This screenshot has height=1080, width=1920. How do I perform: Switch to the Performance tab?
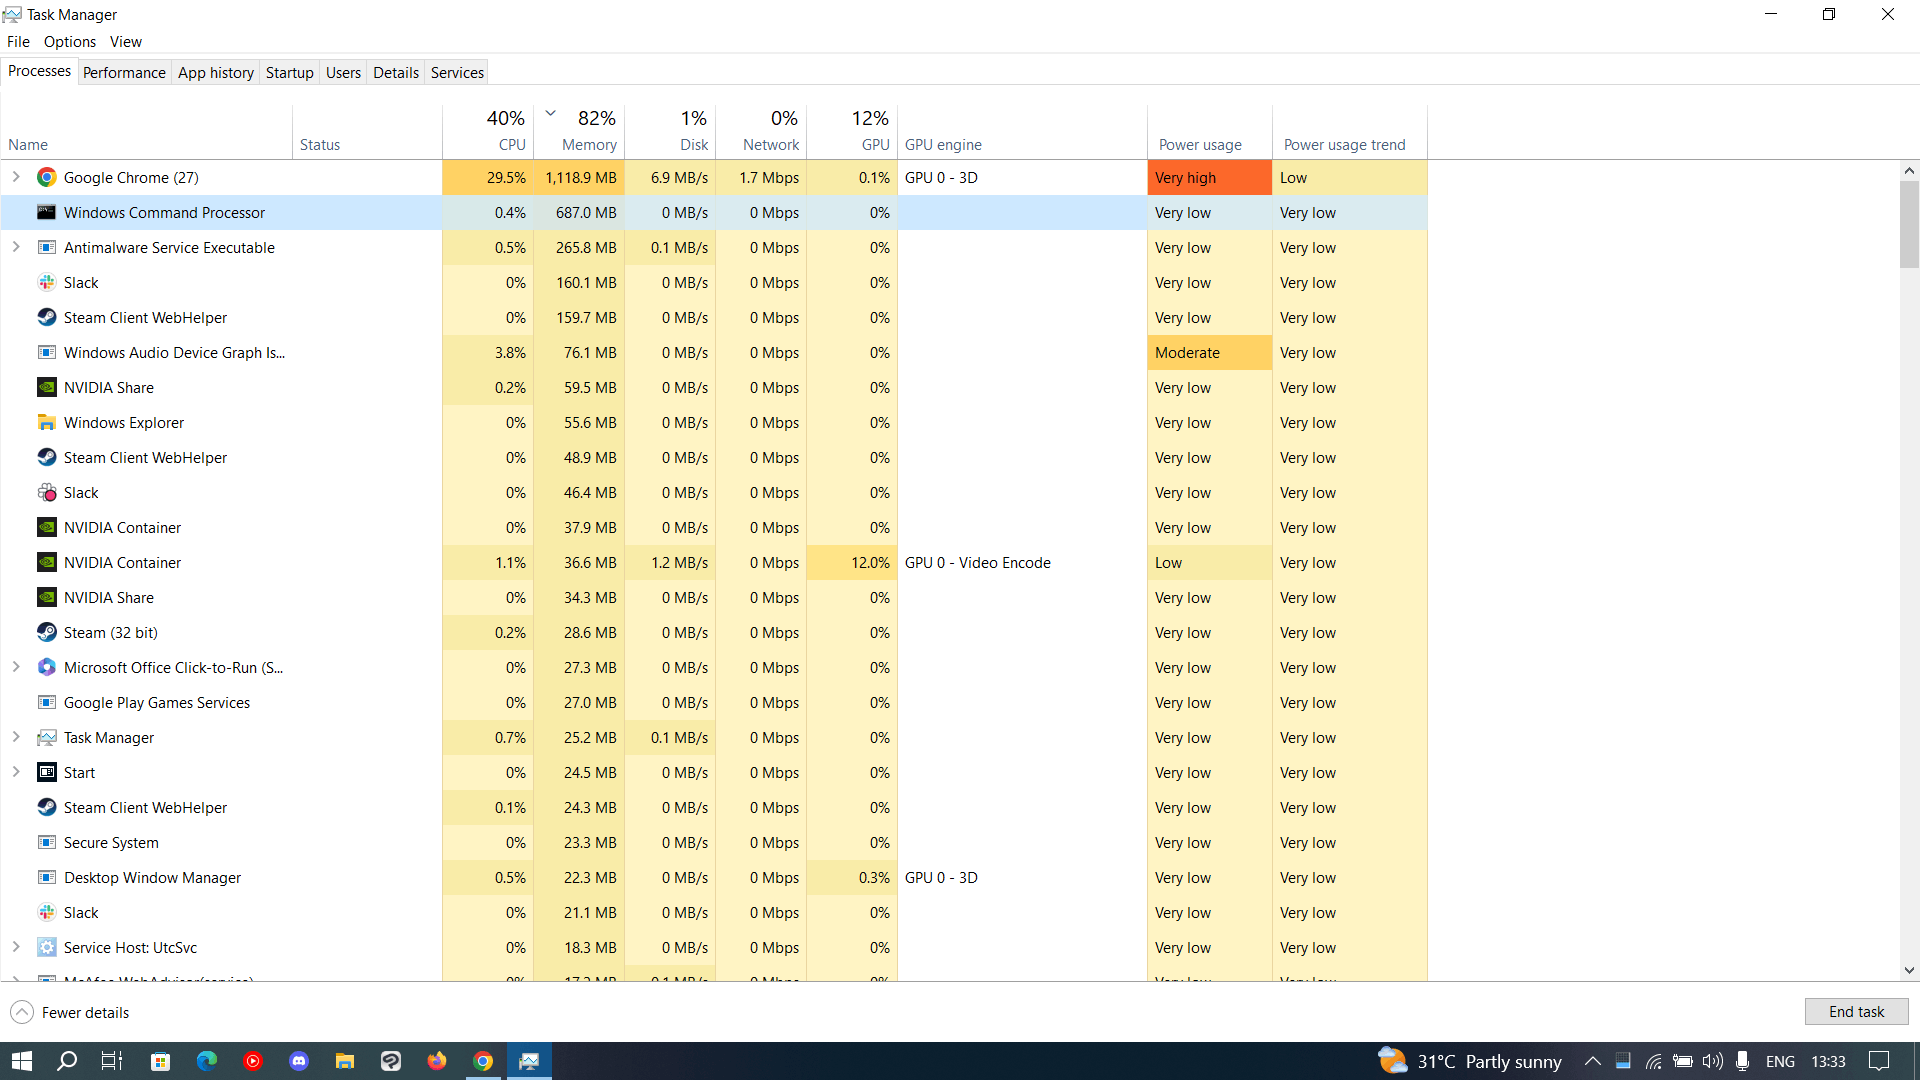point(124,72)
